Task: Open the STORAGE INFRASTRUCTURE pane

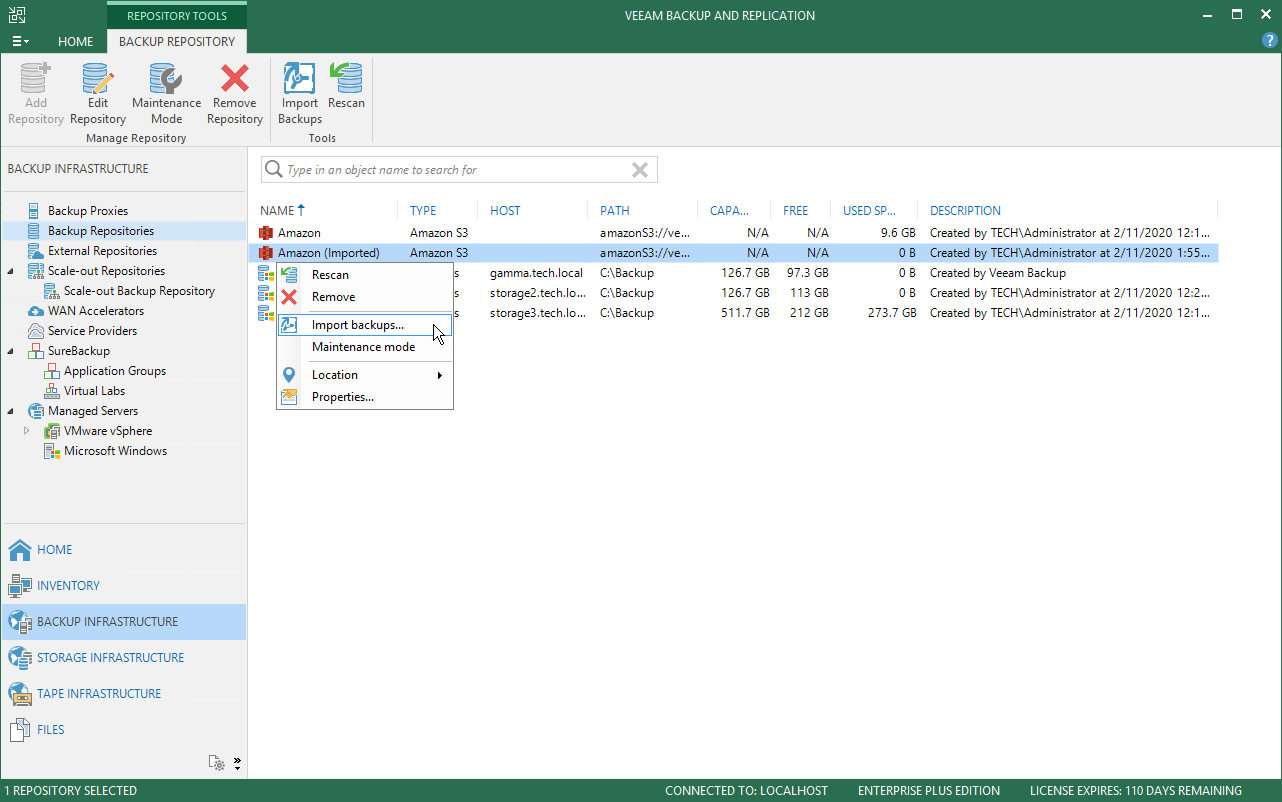Action: [123, 658]
